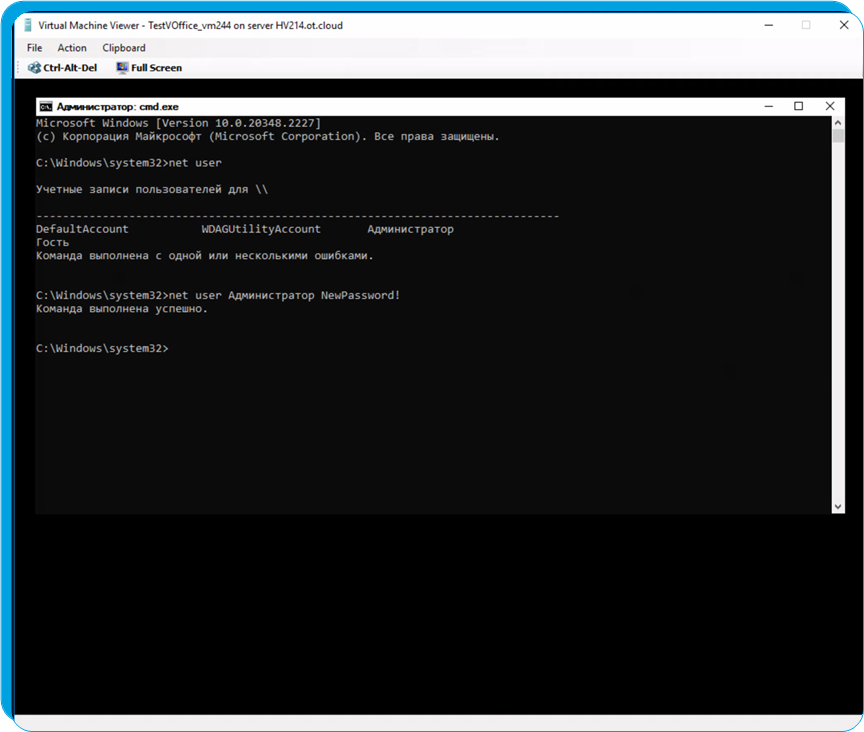Close the Virtual Machine Viewer window

844,25
